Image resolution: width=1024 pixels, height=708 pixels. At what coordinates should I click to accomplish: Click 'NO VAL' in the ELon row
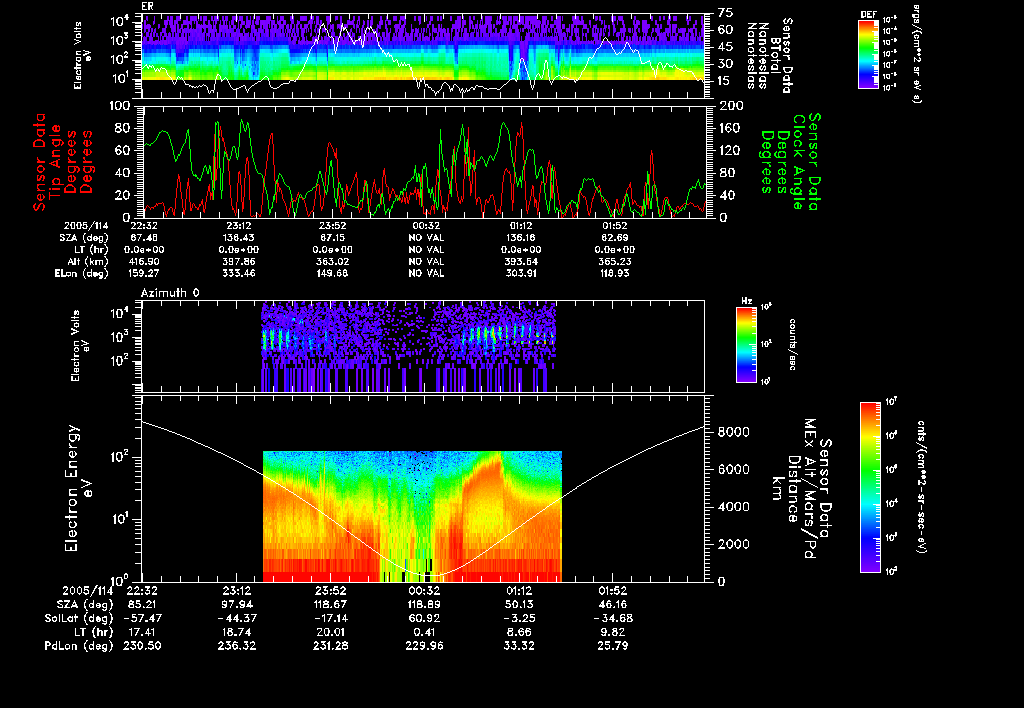(426, 273)
